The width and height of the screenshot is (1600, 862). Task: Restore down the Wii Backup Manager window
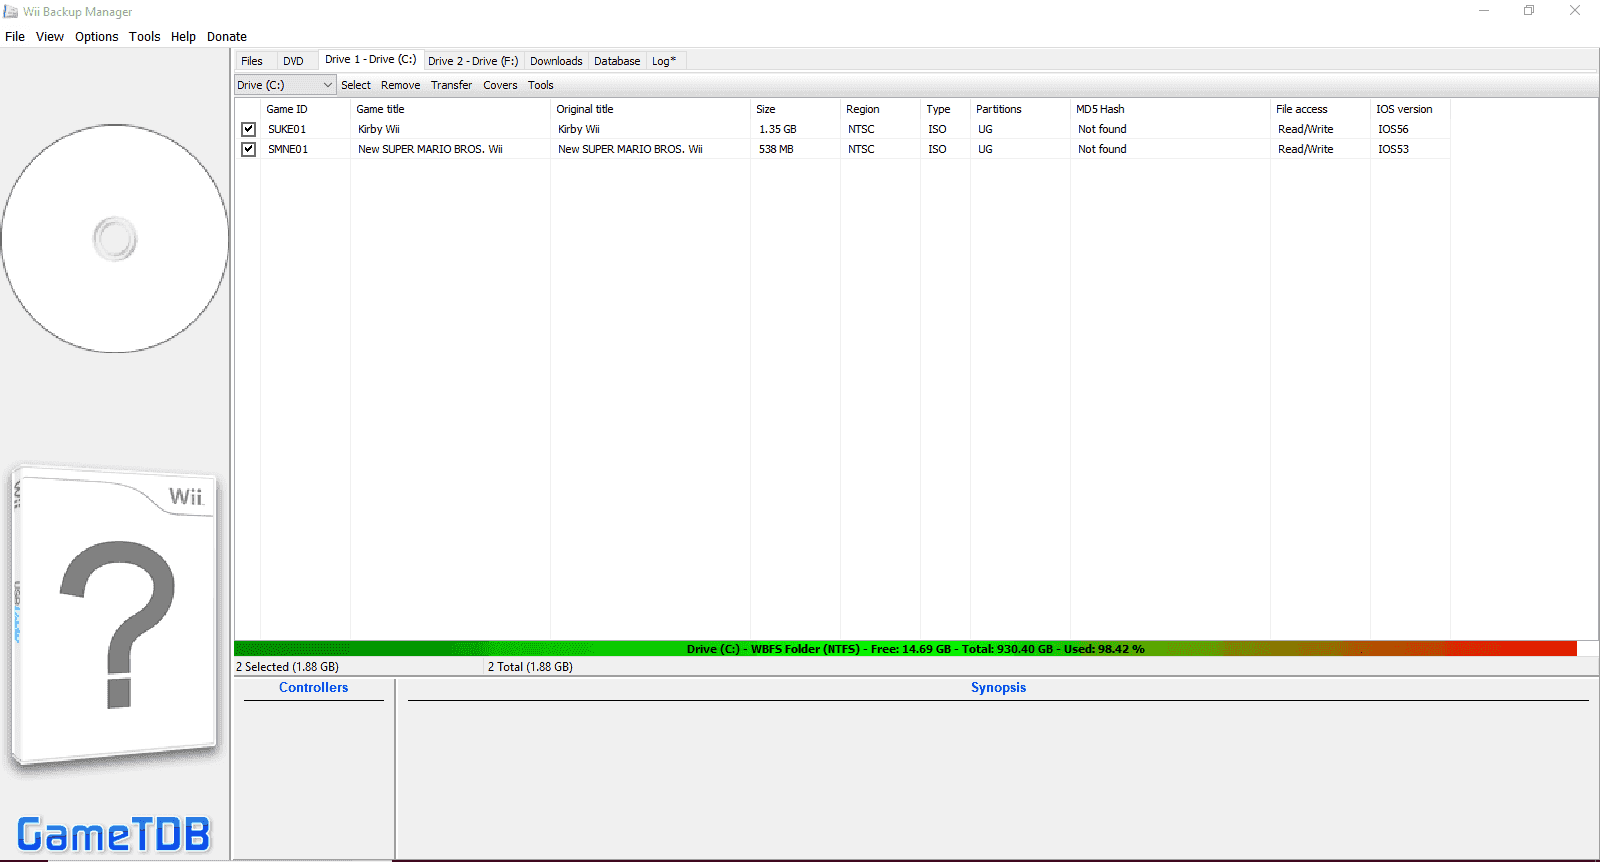(x=1529, y=11)
